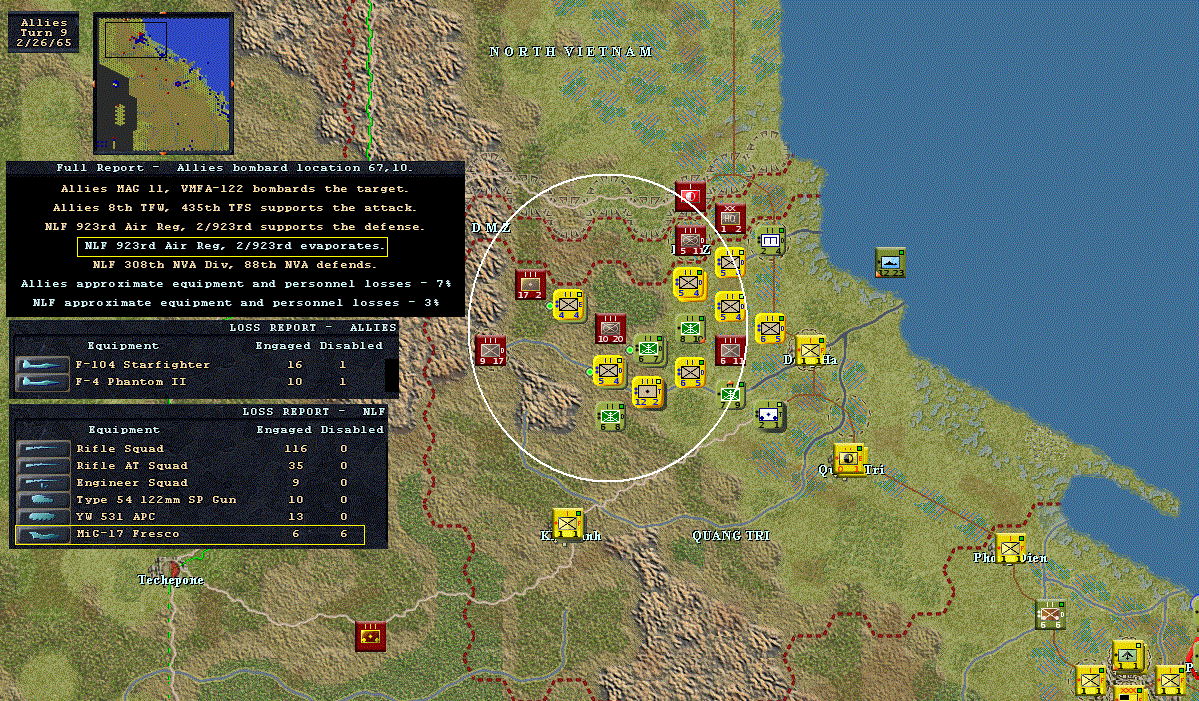This screenshot has height=701, width=1199.
Task: Click the F-104 Starfighter row text
Action: tap(142, 365)
